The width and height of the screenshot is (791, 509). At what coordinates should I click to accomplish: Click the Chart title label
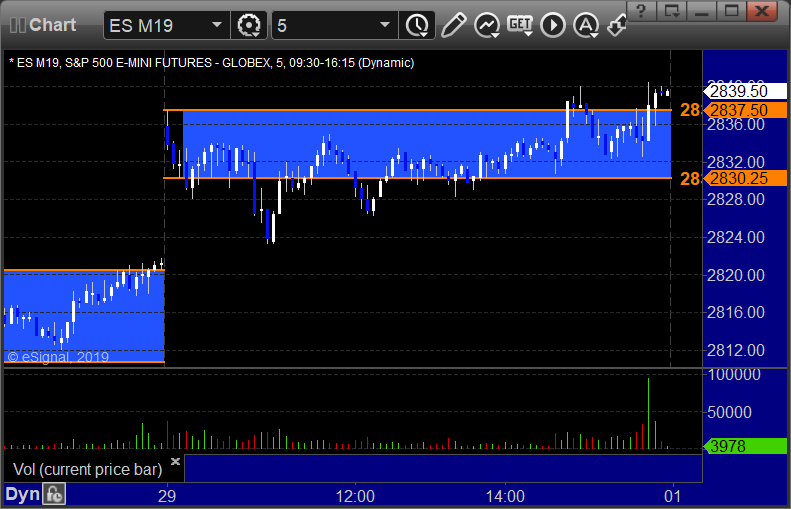tap(52, 25)
